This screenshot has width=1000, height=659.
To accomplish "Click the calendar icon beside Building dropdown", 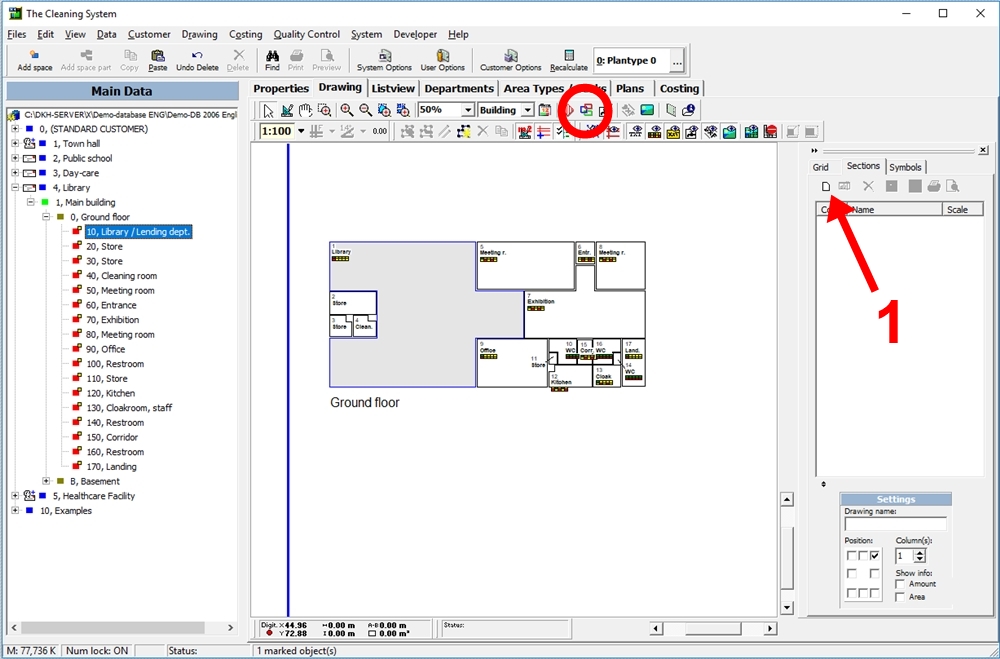I will pyautogui.click(x=545, y=110).
